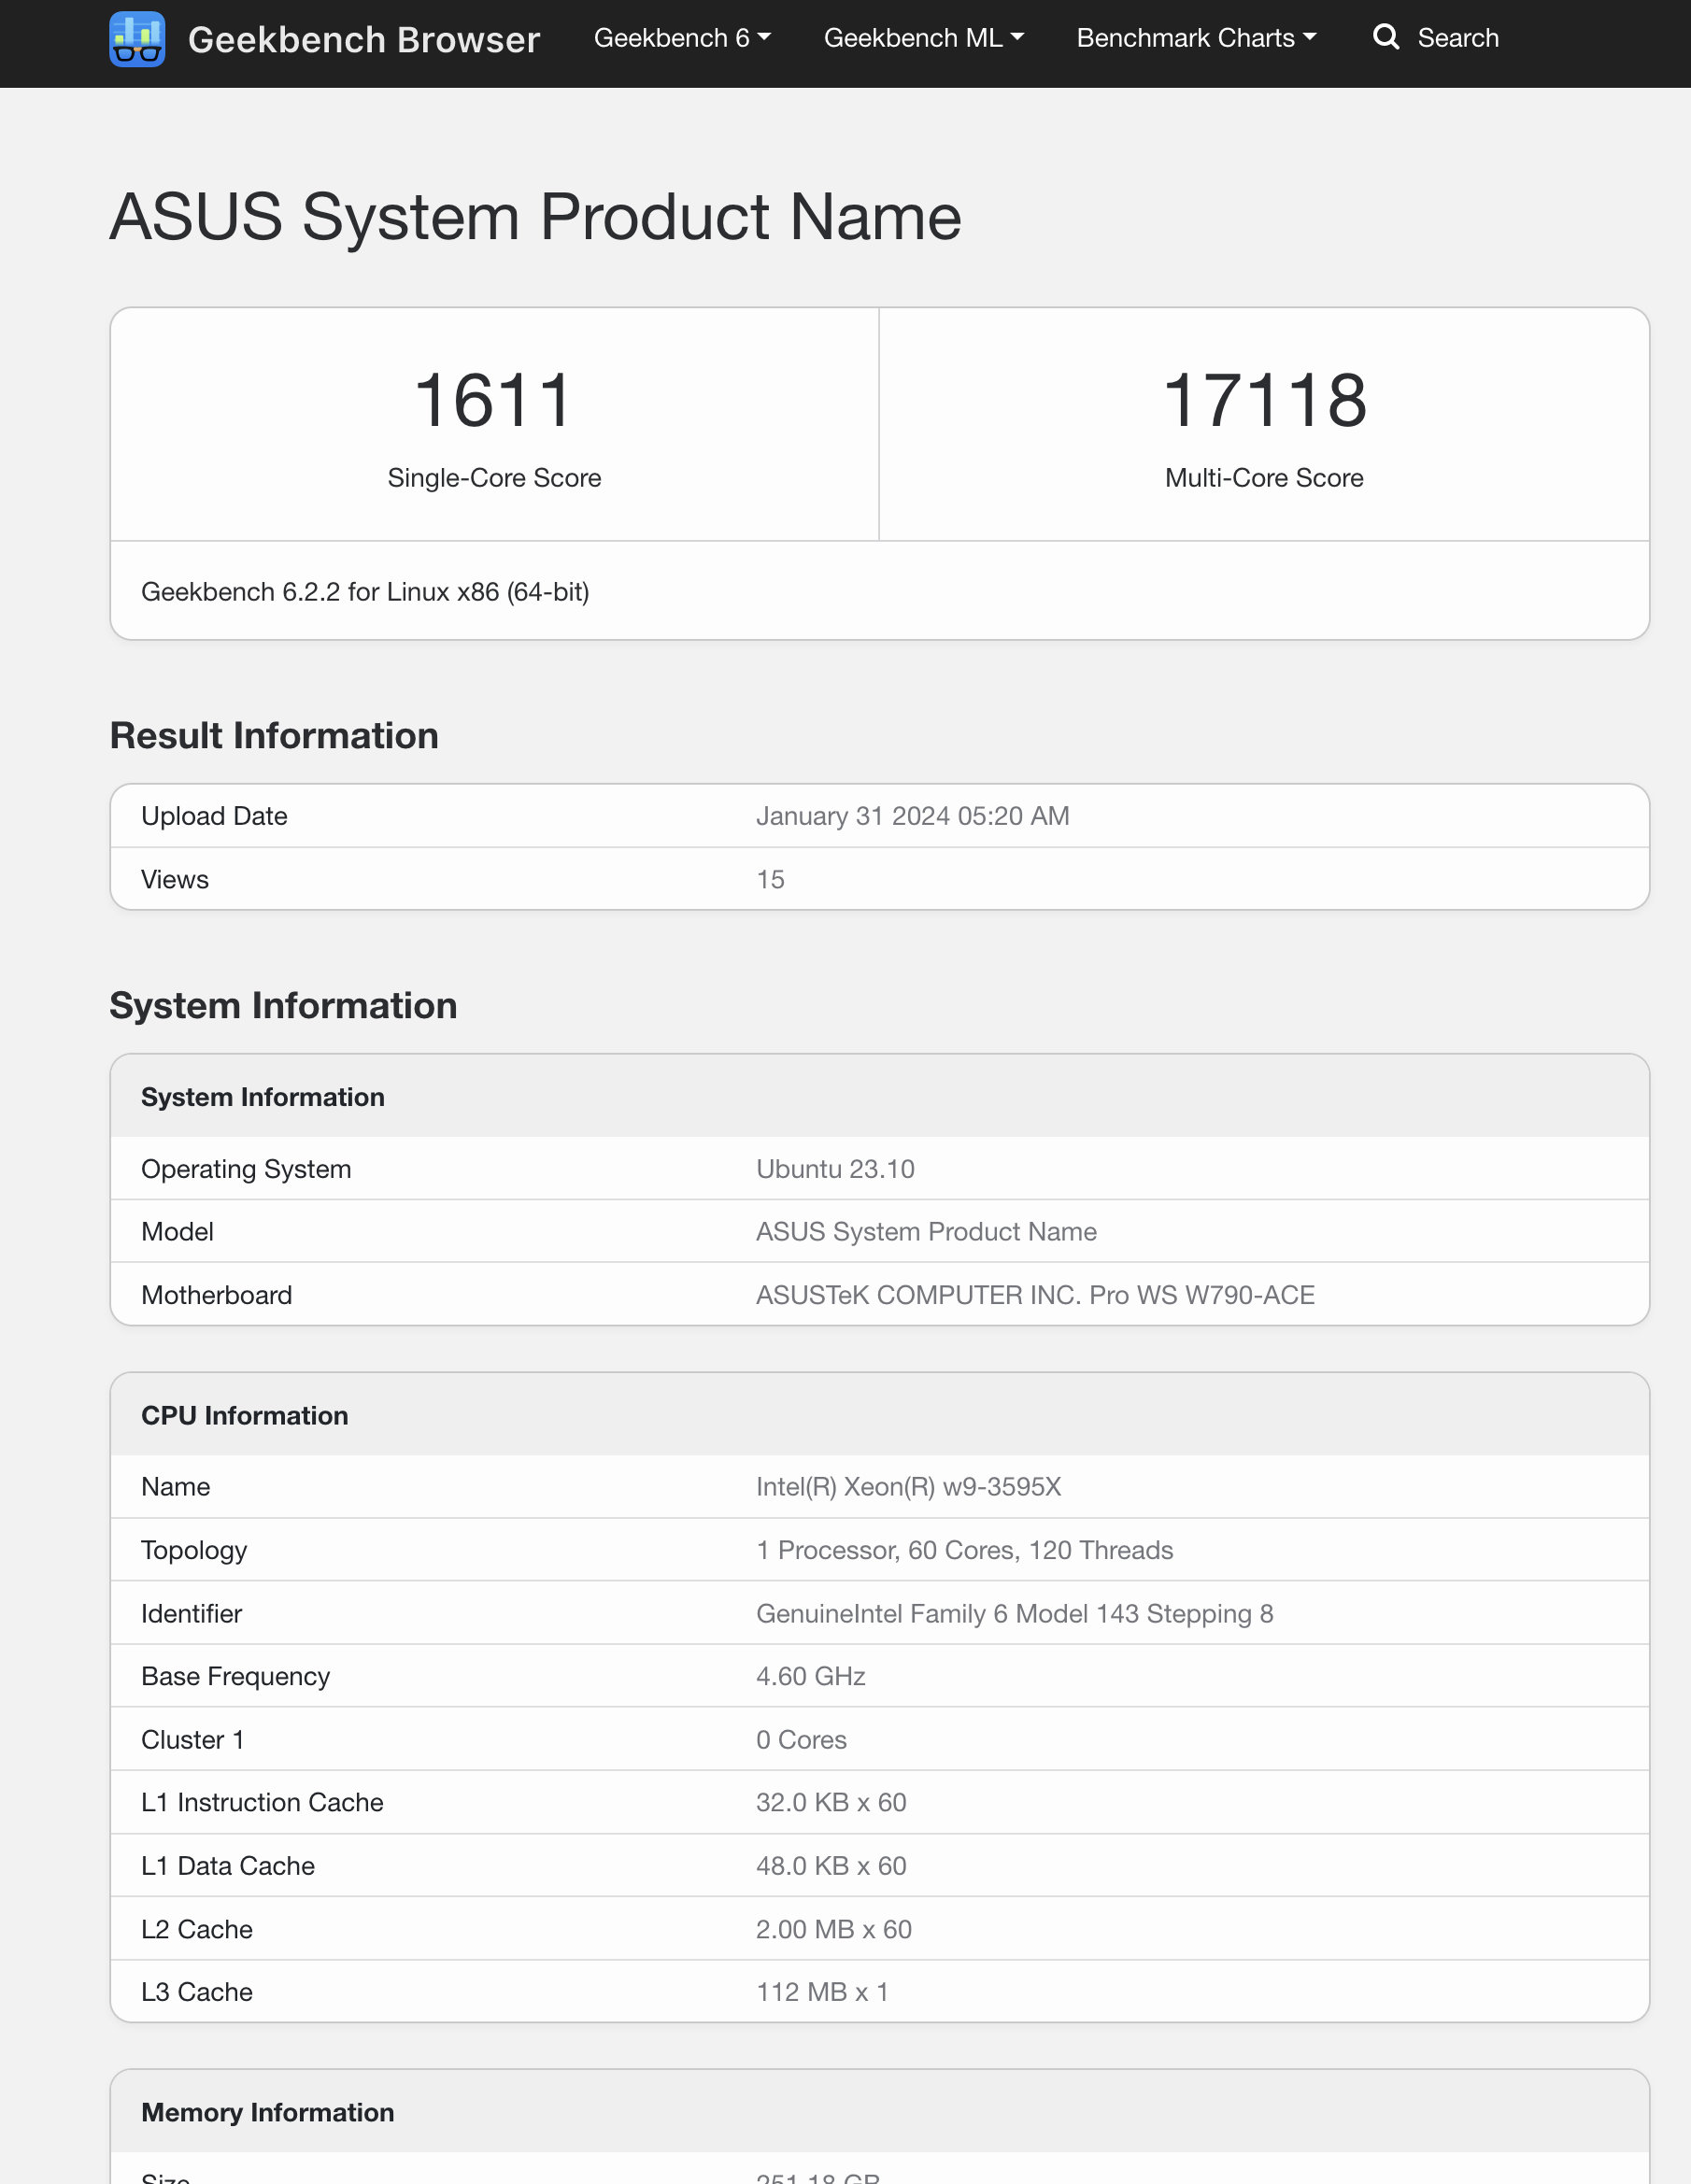Image resolution: width=1691 pixels, height=2184 pixels.
Task: Click the Geekbench logo icon
Action: (137, 39)
